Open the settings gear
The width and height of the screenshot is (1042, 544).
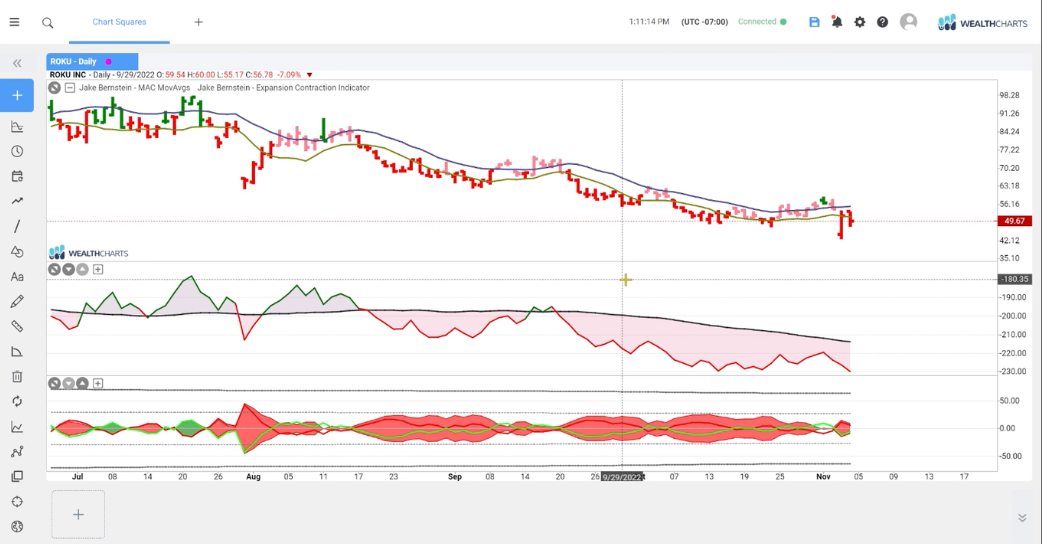pyautogui.click(x=859, y=22)
